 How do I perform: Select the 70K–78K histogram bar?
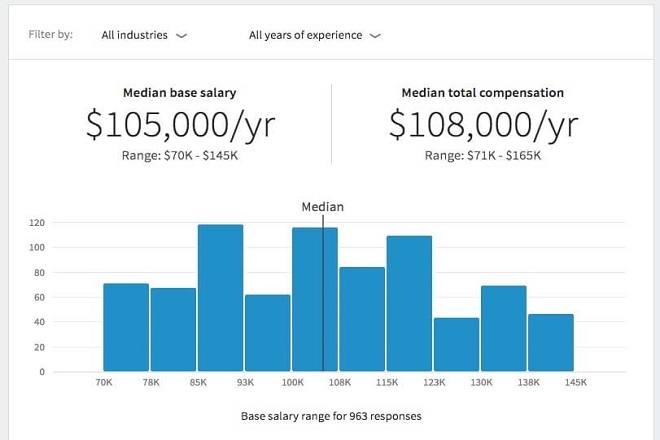click(x=126, y=327)
